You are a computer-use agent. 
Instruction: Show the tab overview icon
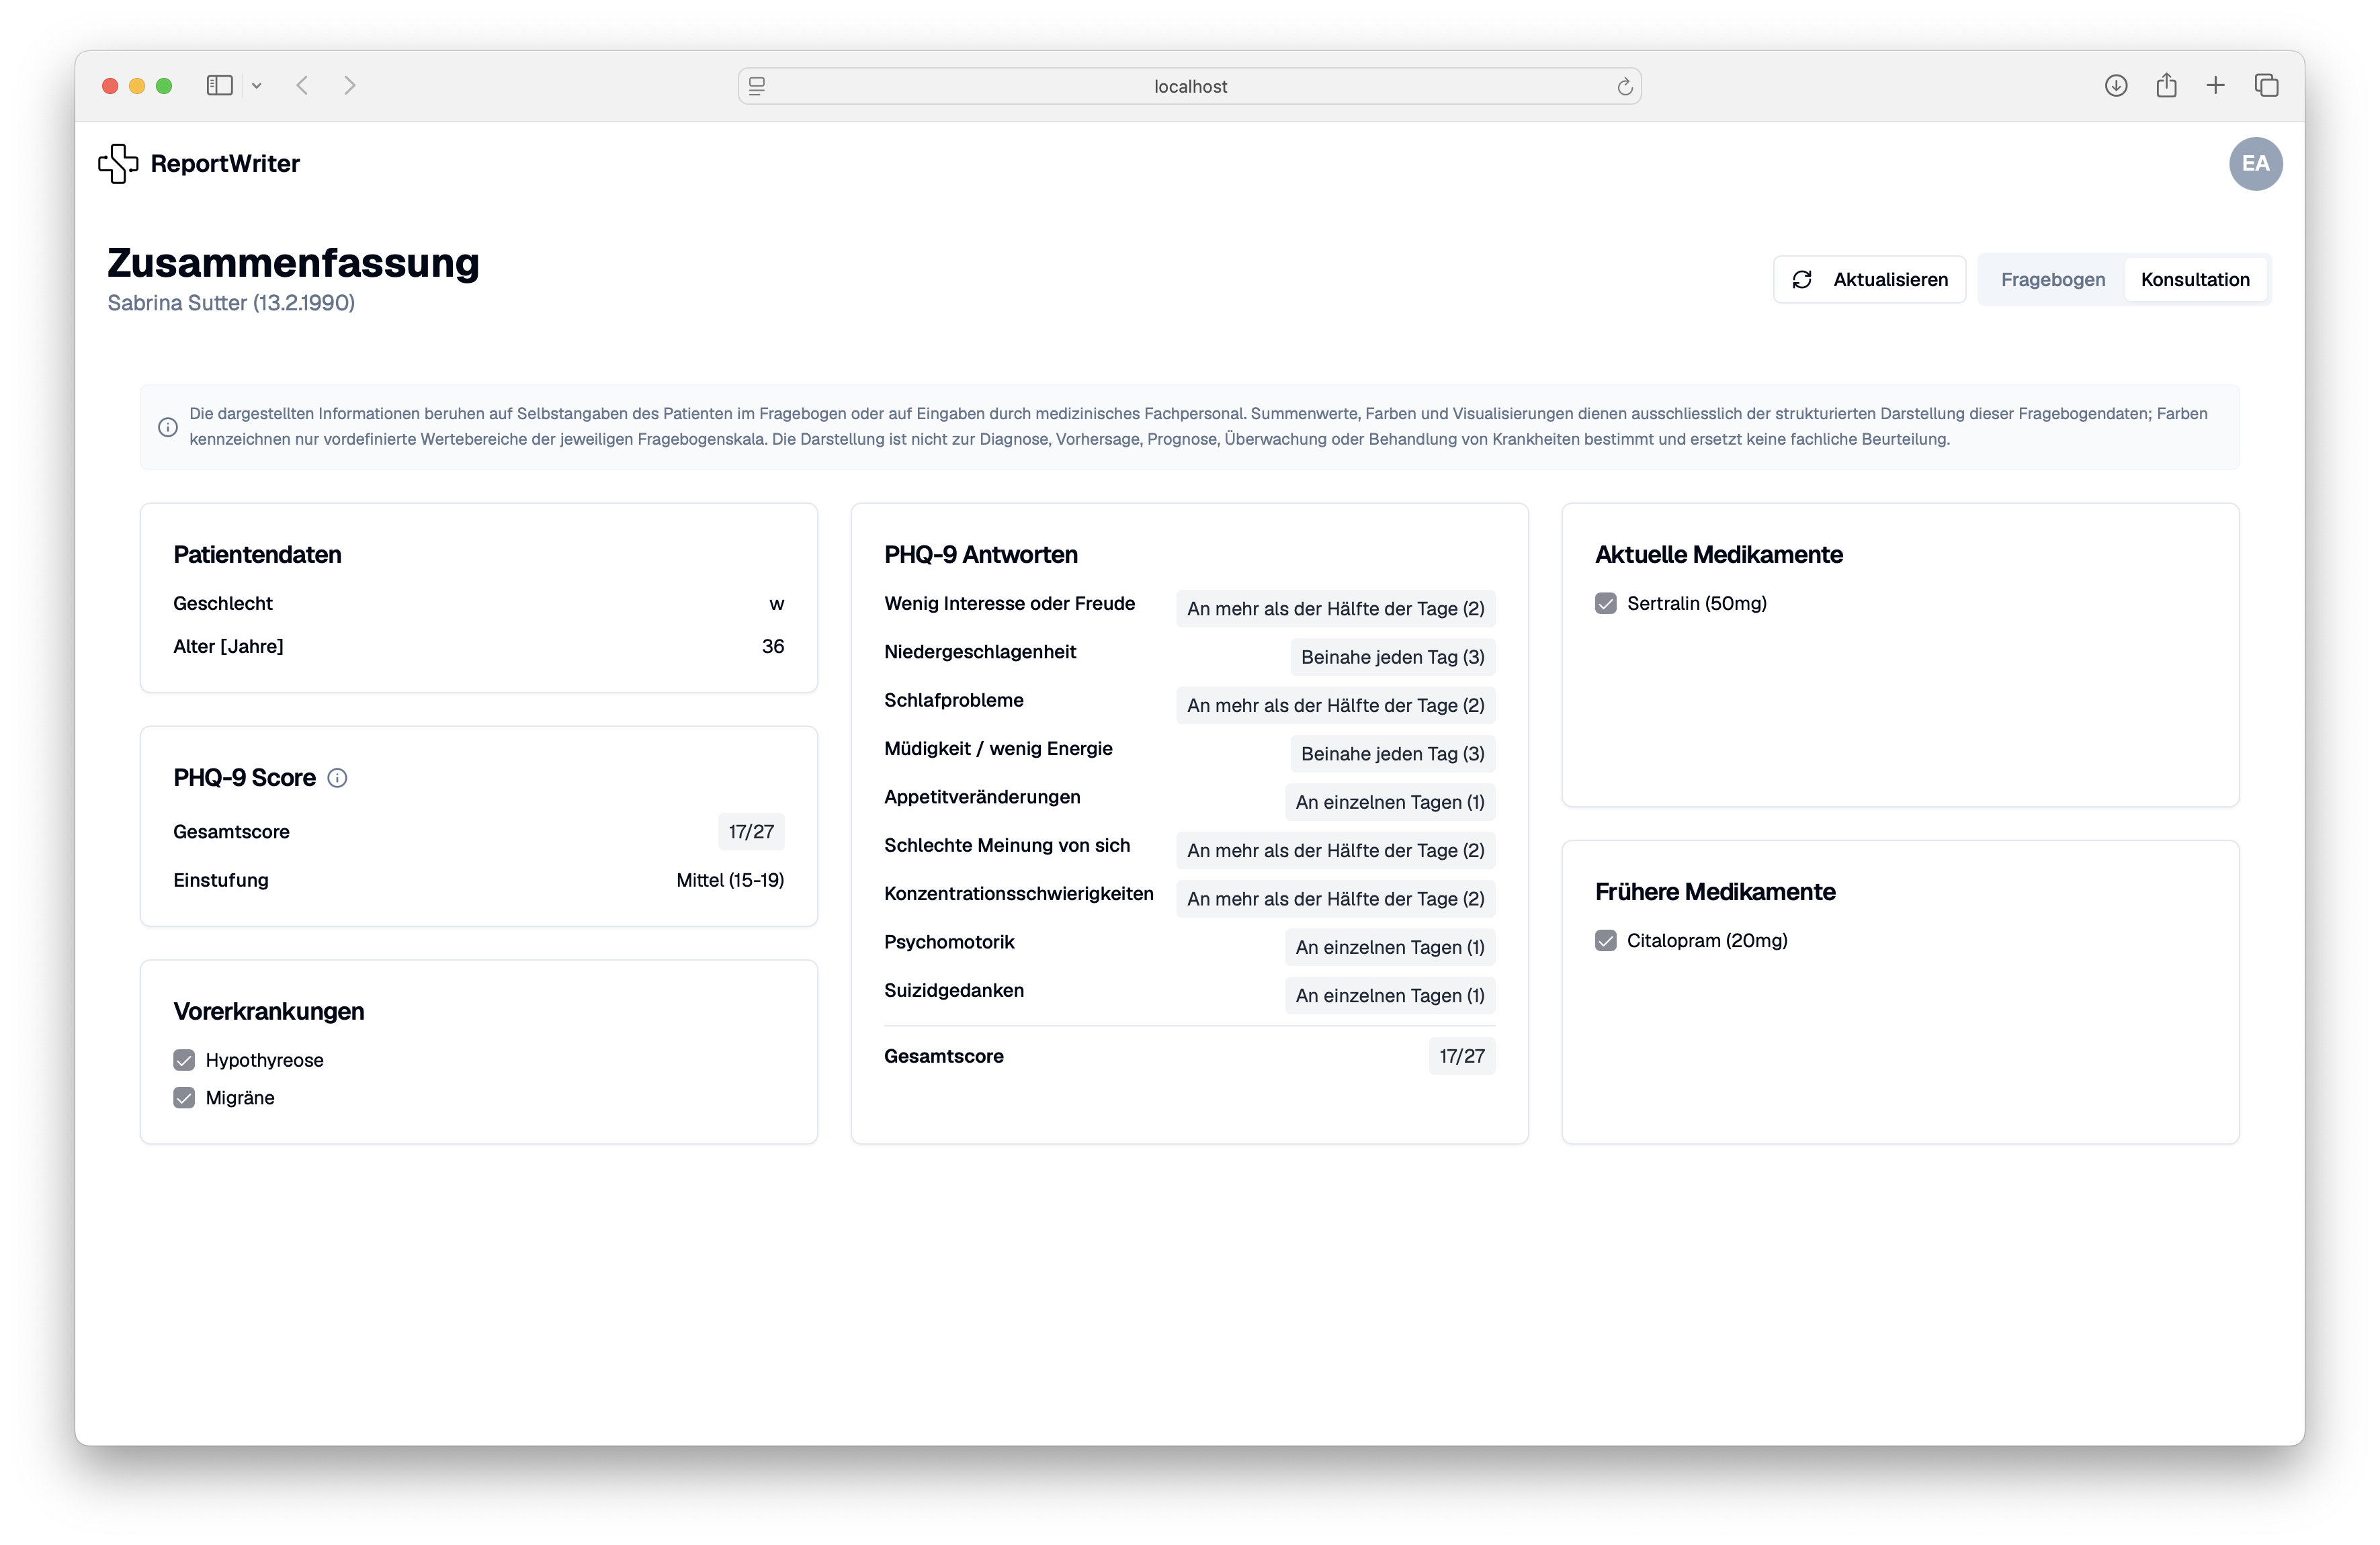click(2267, 86)
